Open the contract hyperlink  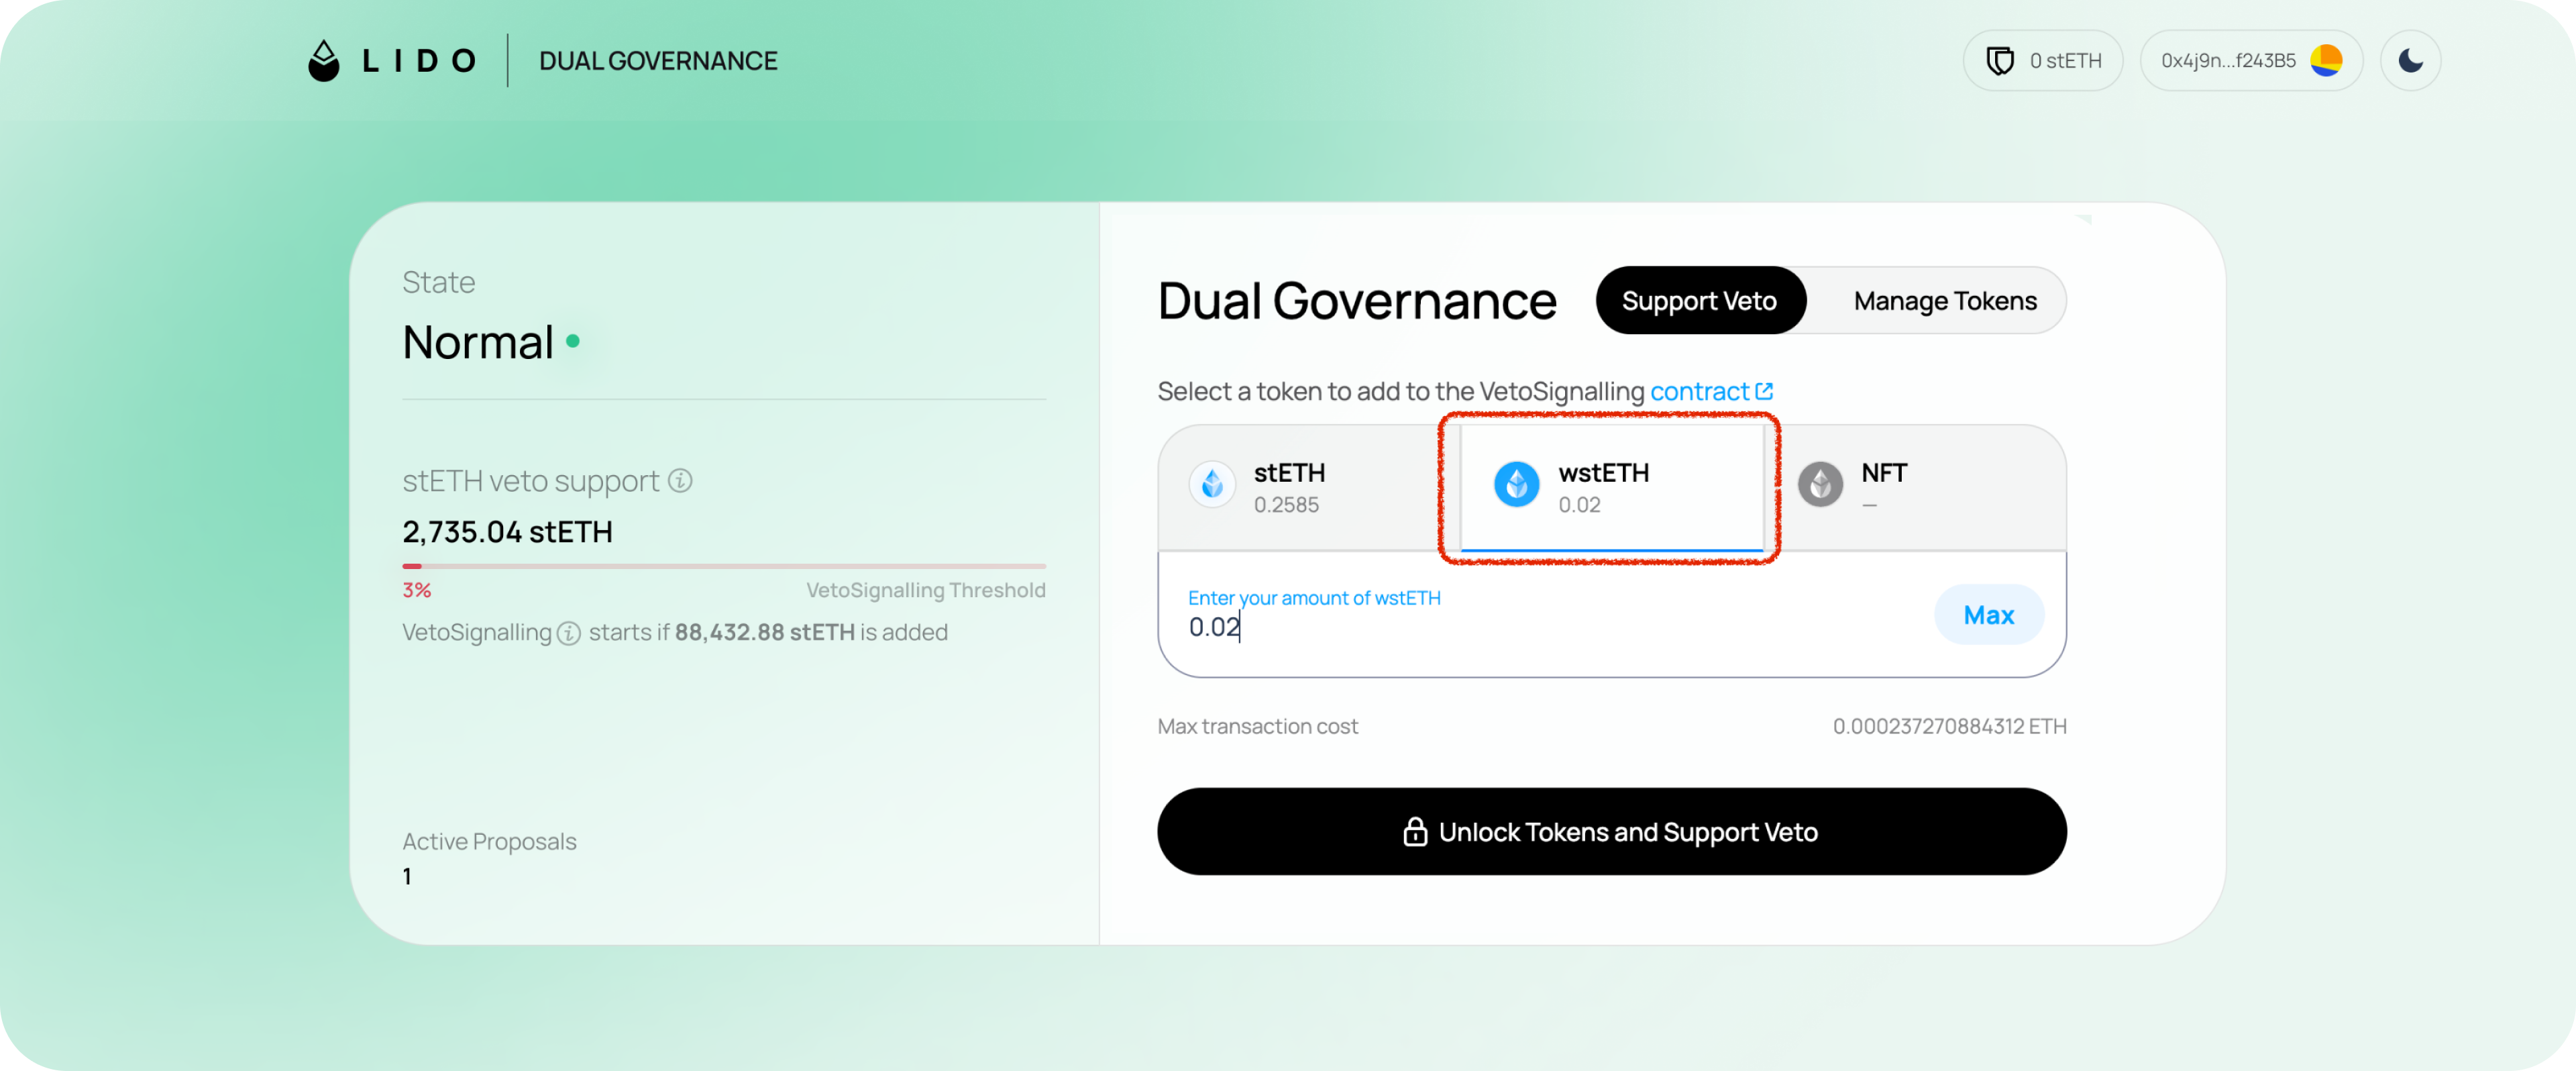click(x=1699, y=391)
